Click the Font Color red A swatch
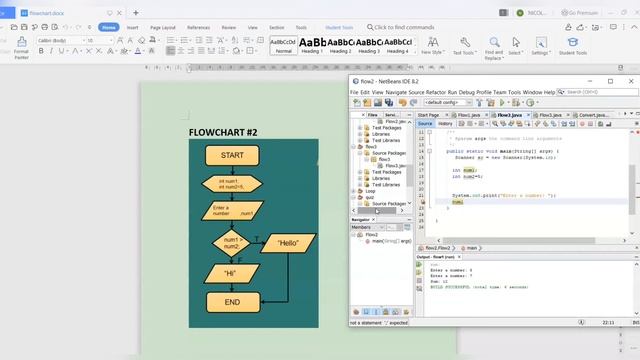 138,51
